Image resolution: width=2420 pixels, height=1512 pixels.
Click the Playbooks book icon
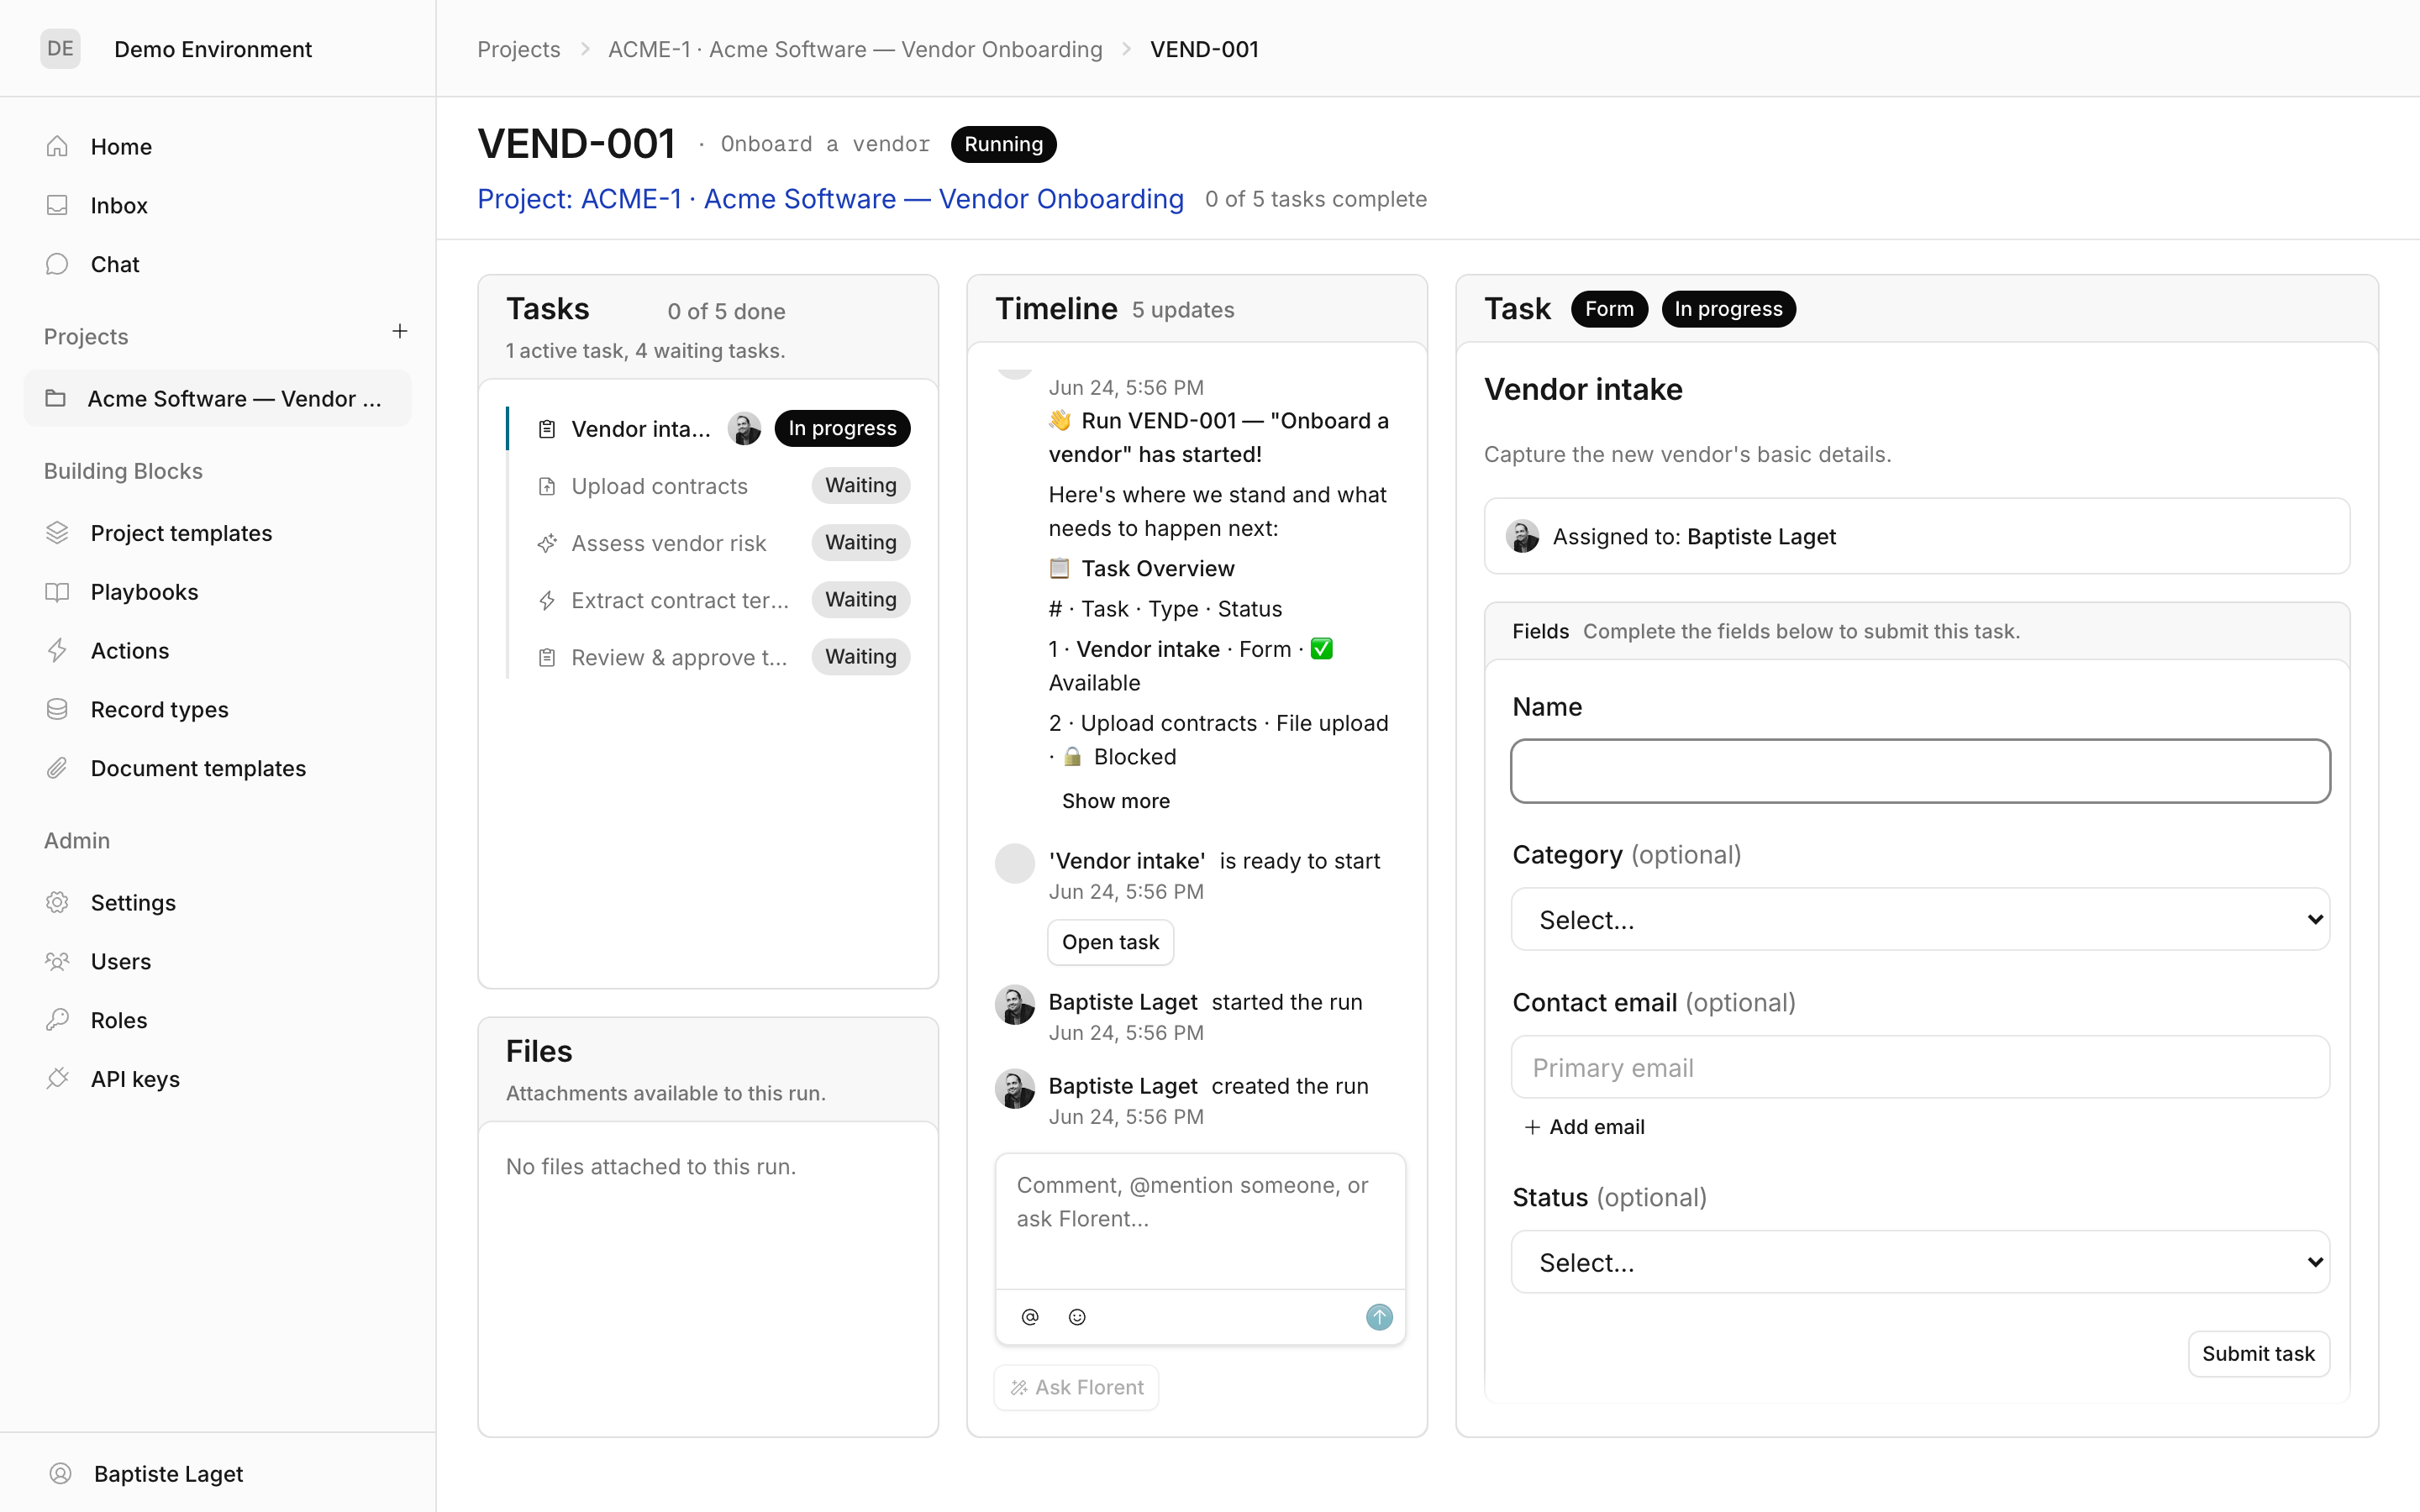point(57,592)
